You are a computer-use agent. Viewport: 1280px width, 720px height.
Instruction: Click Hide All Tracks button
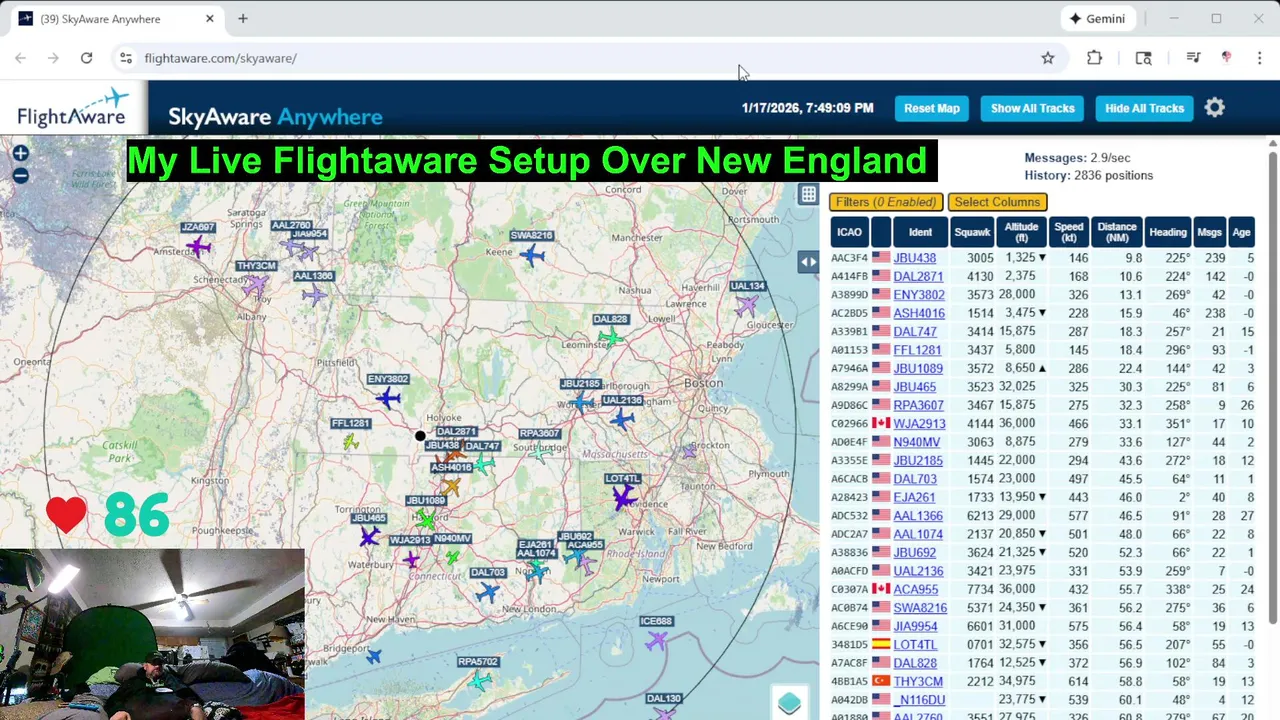[1144, 108]
